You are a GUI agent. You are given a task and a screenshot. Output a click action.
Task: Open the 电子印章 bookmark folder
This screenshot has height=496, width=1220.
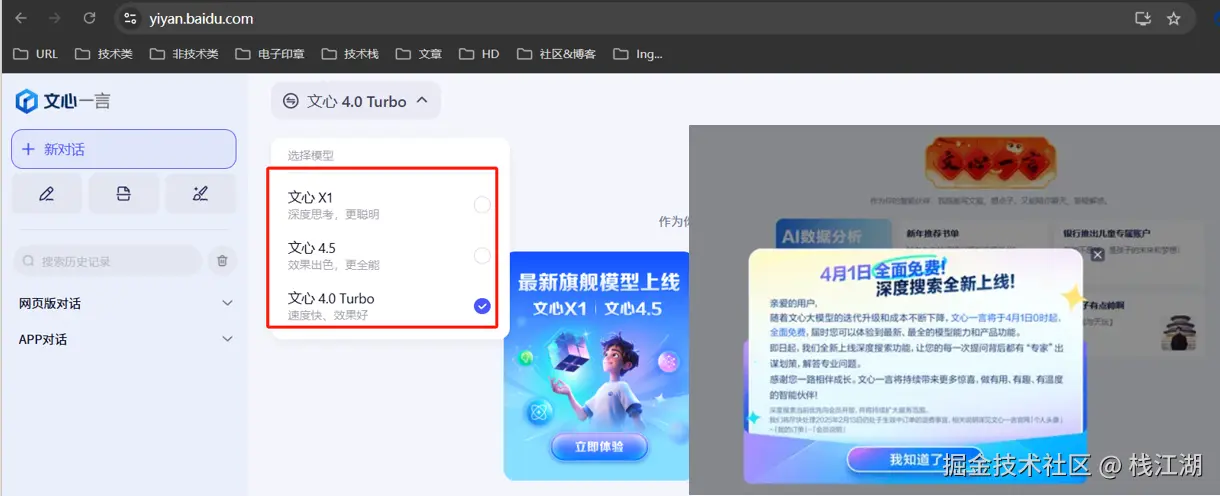click(x=269, y=54)
